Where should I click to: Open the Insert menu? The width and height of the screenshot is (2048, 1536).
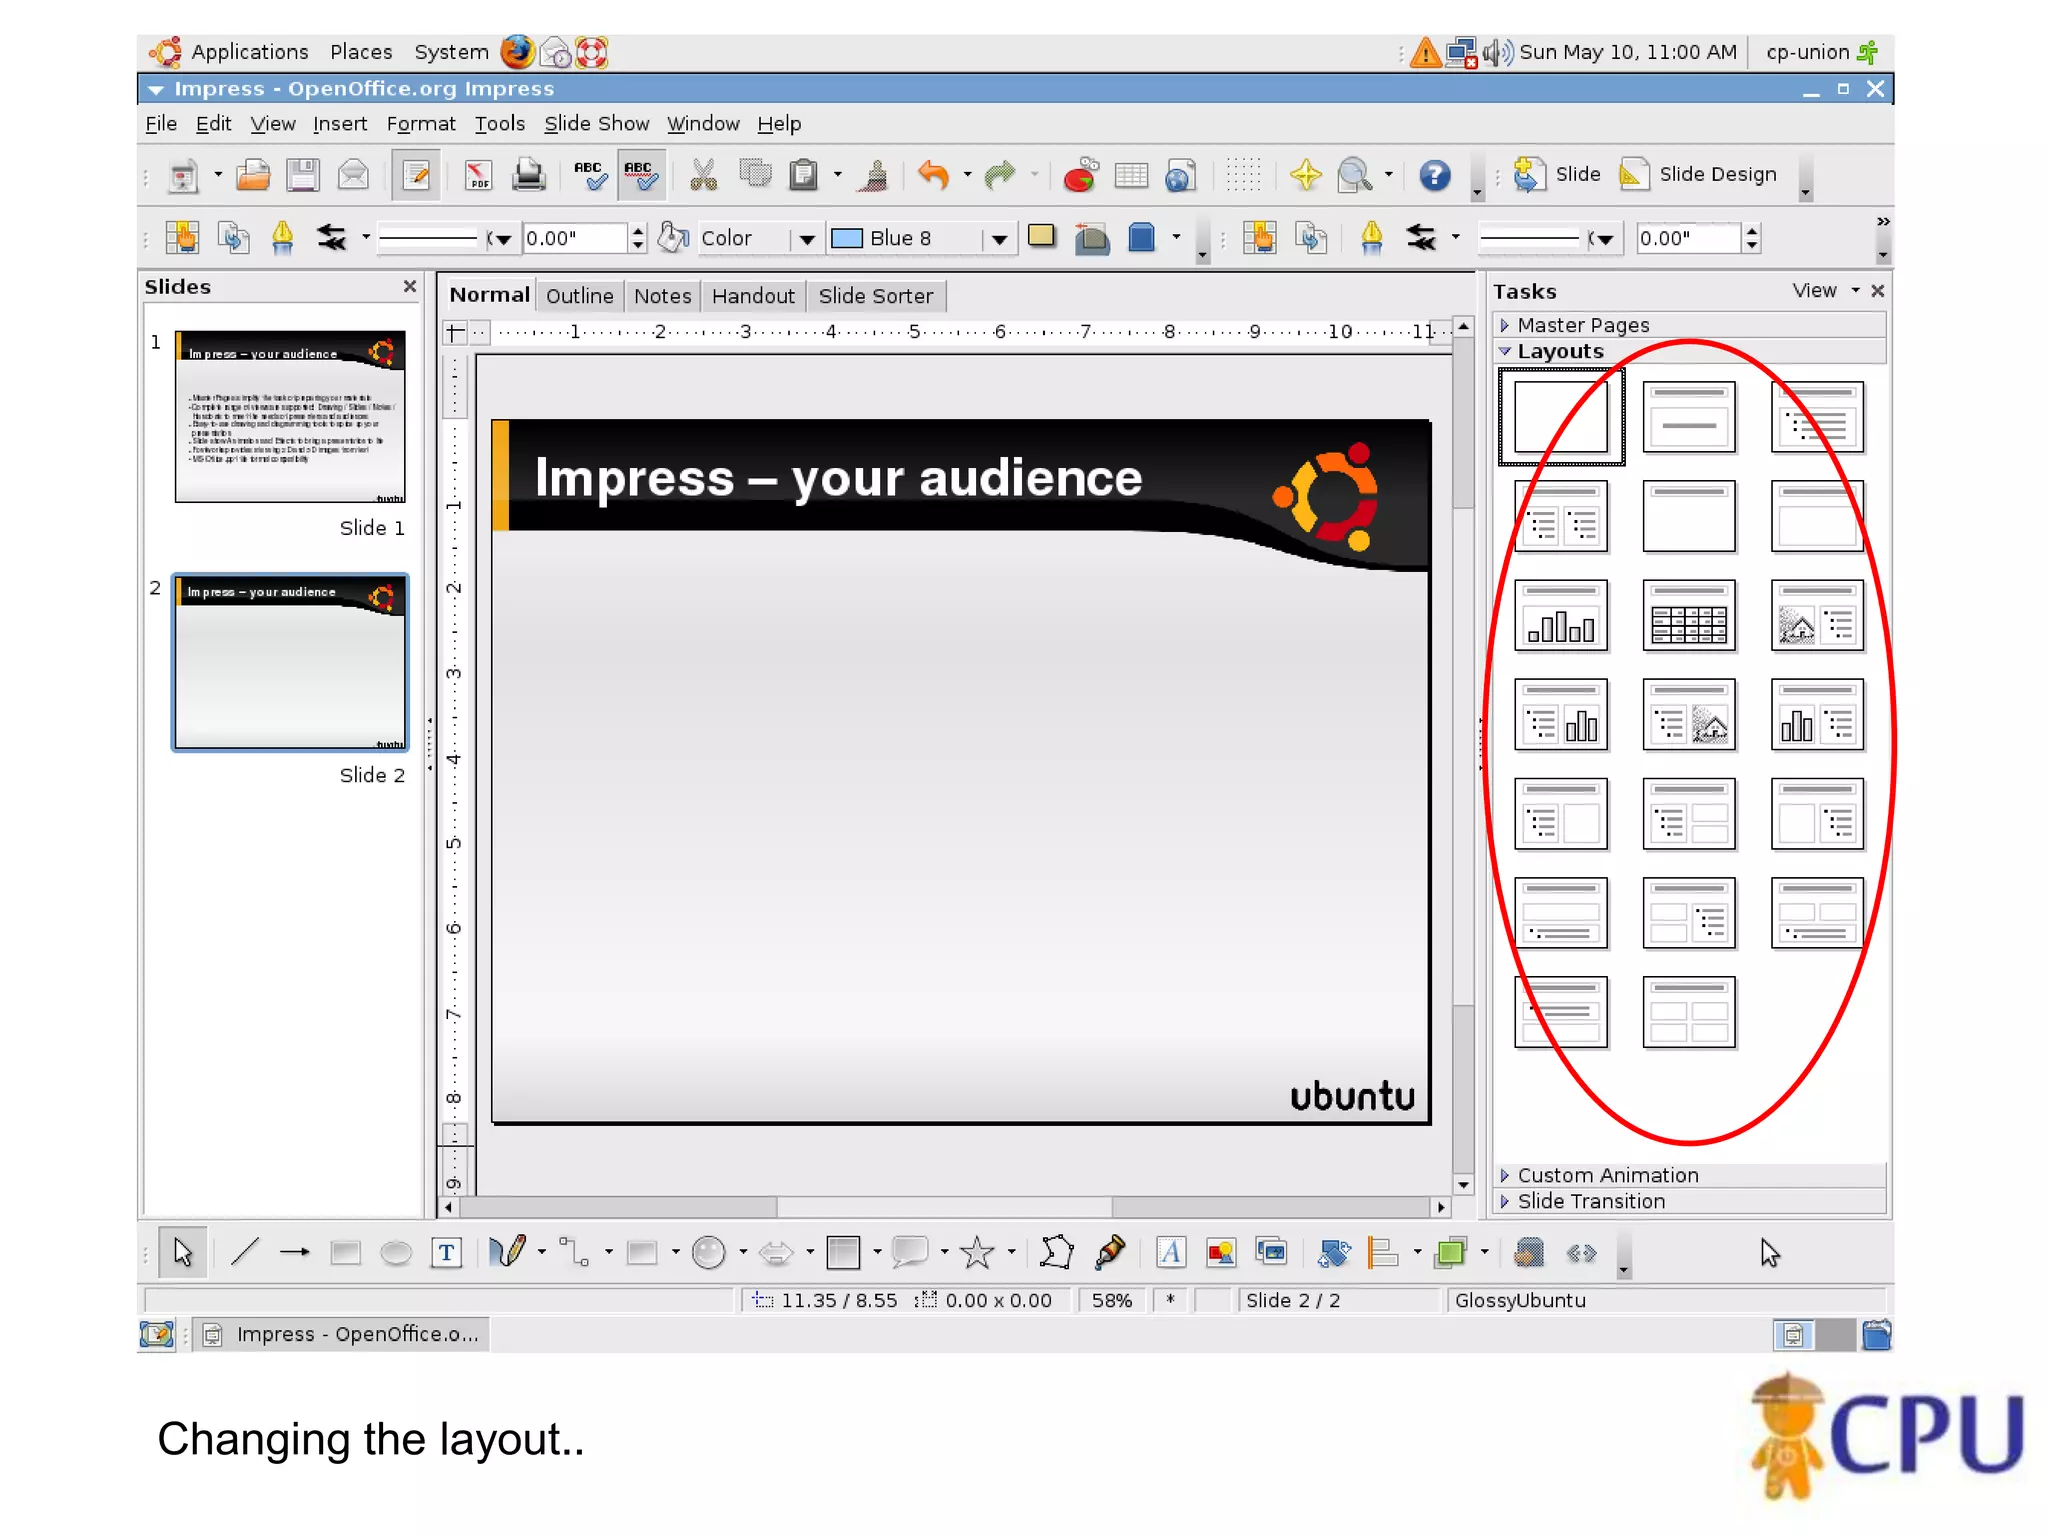339,124
